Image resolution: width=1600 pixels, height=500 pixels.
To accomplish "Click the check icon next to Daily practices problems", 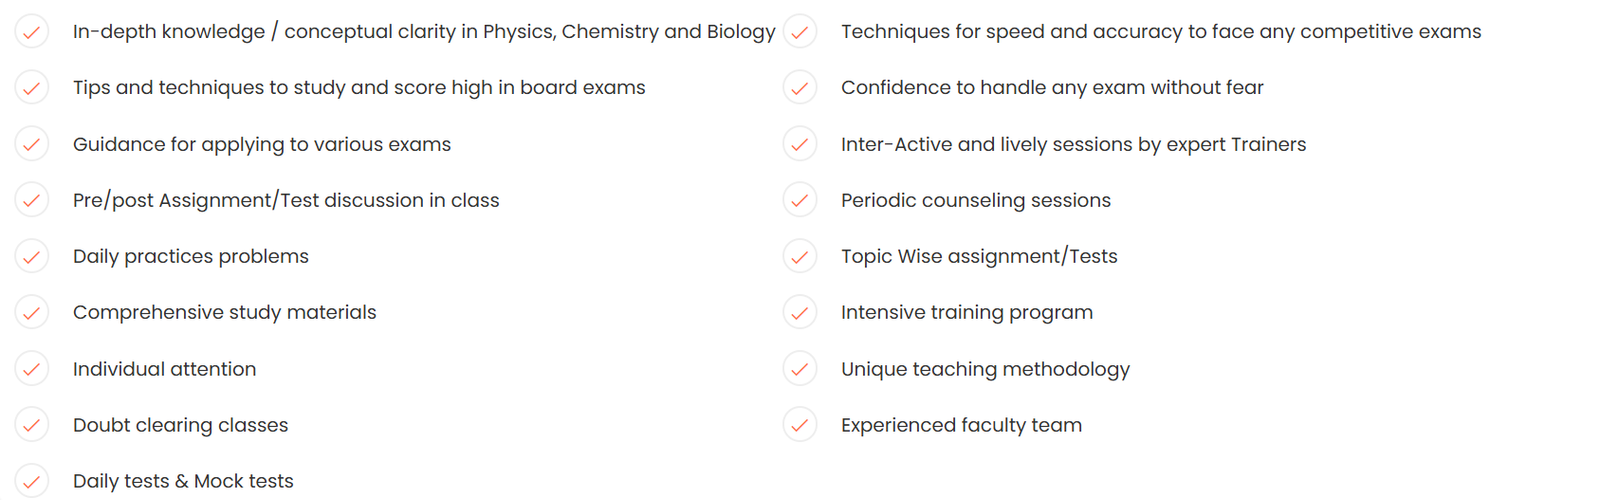I will 32,257.
